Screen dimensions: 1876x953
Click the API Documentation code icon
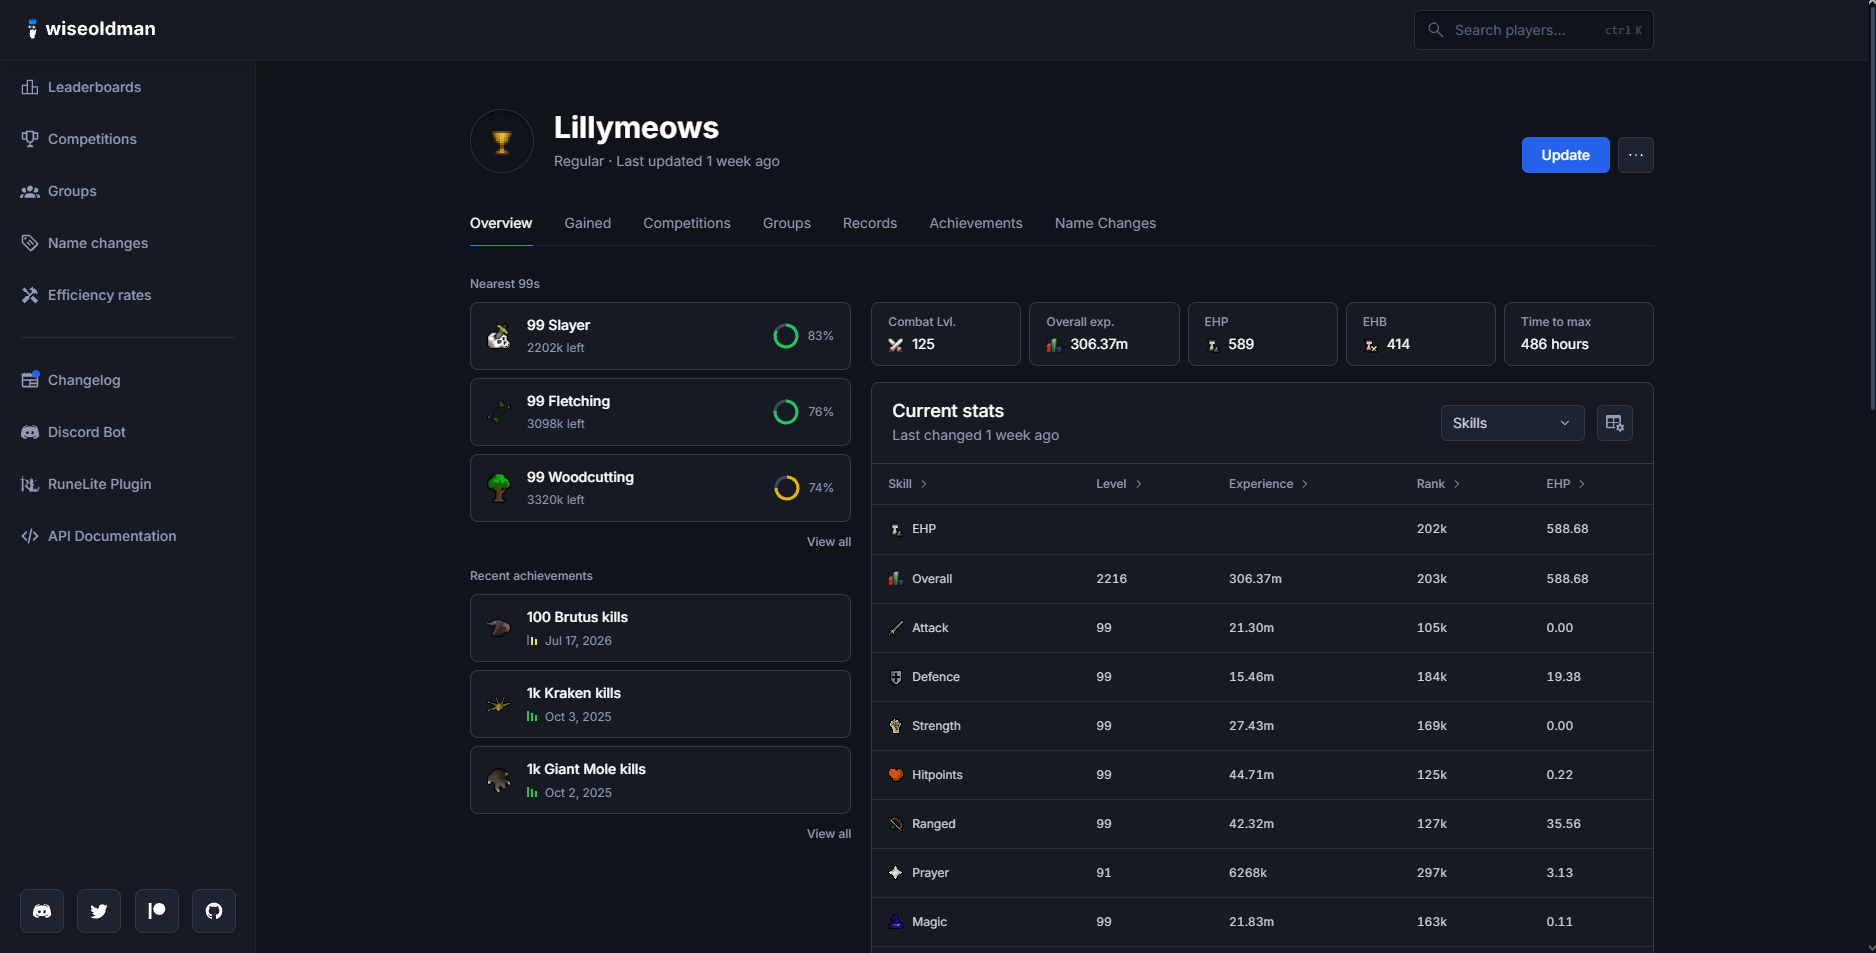coord(30,536)
